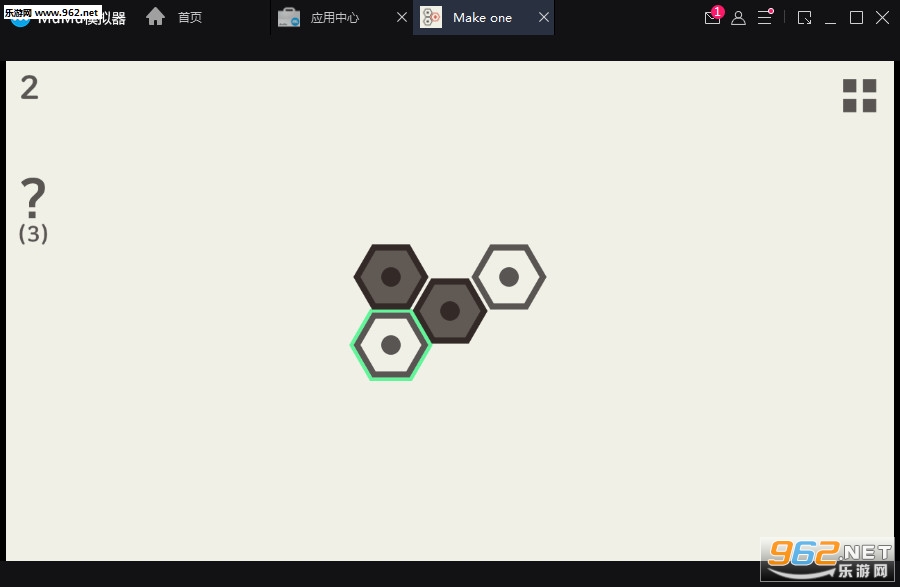
Task: Close the emulator window
Action: [882, 18]
